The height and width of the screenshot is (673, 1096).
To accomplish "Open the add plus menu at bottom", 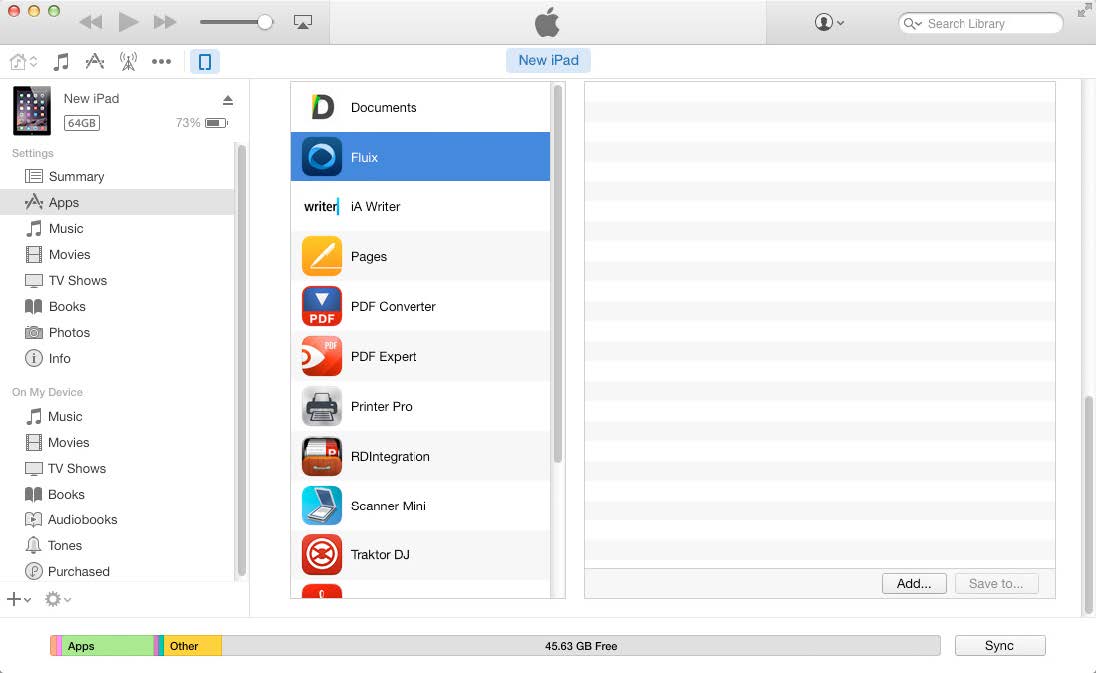I will [x=19, y=599].
